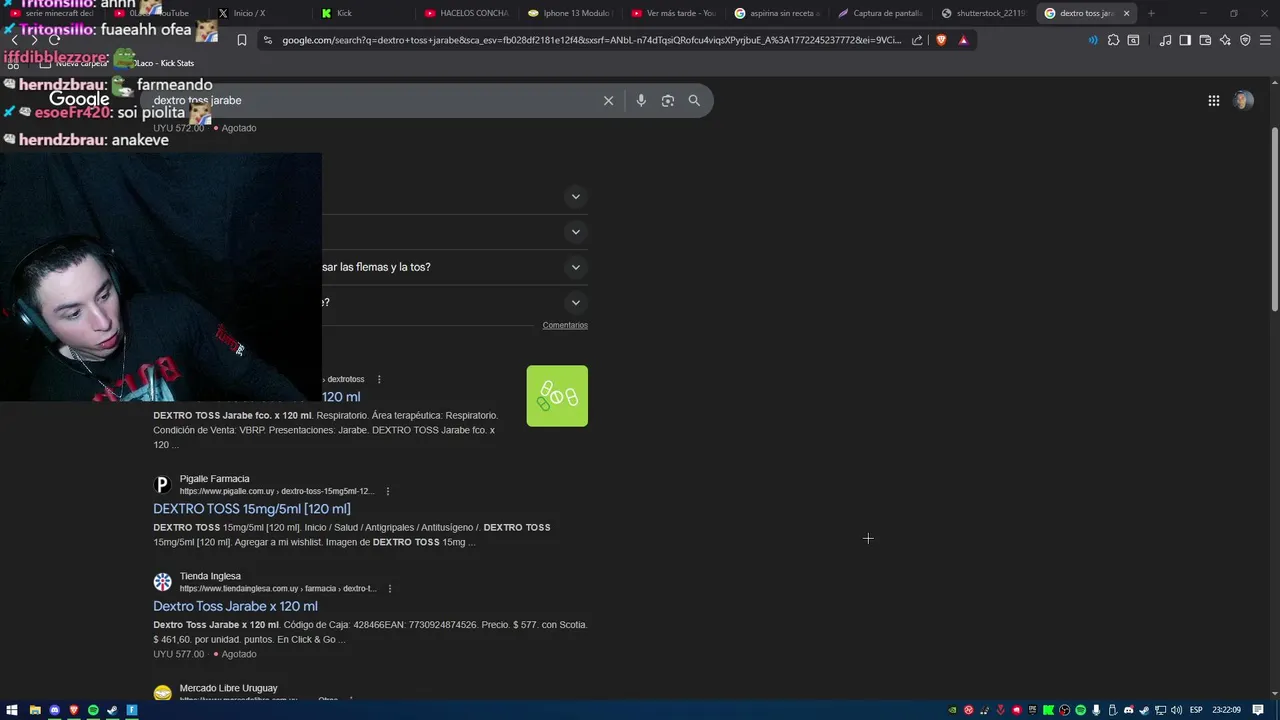This screenshot has width=1280, height=720.
Task: Switch to the Inicio / X tab
Action: 258,13
